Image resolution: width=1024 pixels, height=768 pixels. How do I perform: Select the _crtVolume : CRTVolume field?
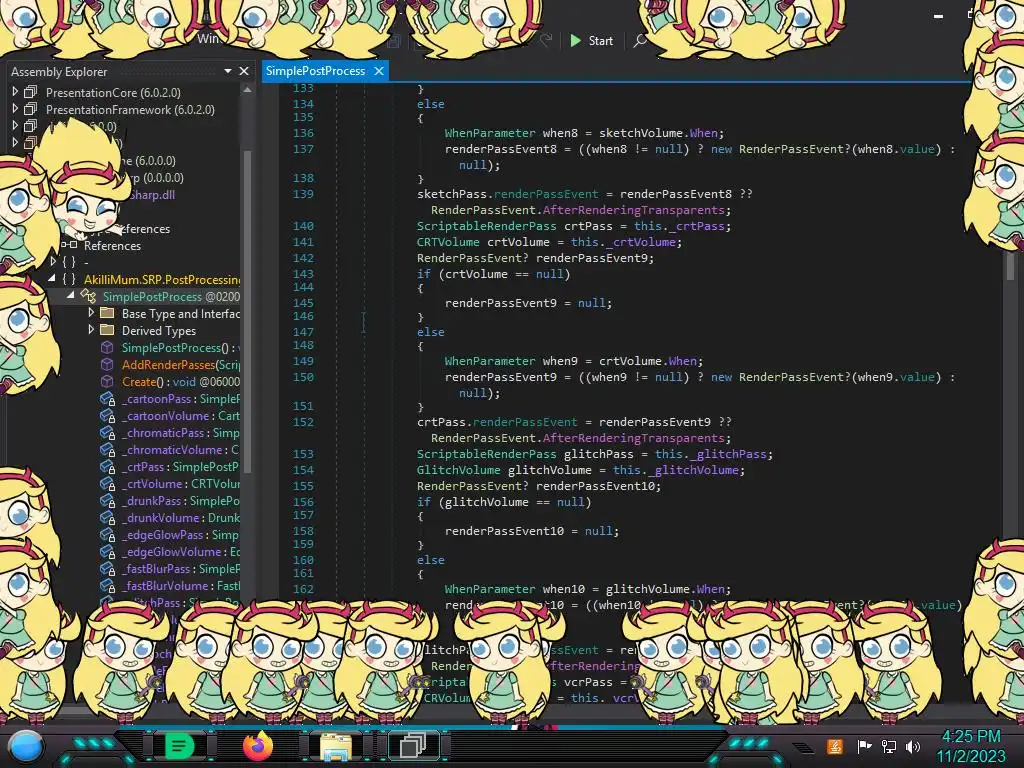180,483
